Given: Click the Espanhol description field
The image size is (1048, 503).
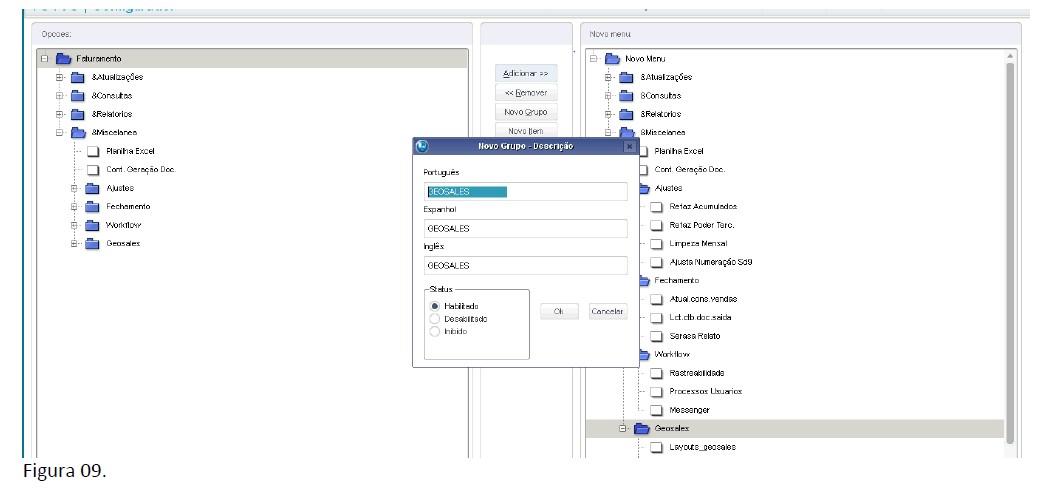Looking at the screenshot, I should click(526, 228).
